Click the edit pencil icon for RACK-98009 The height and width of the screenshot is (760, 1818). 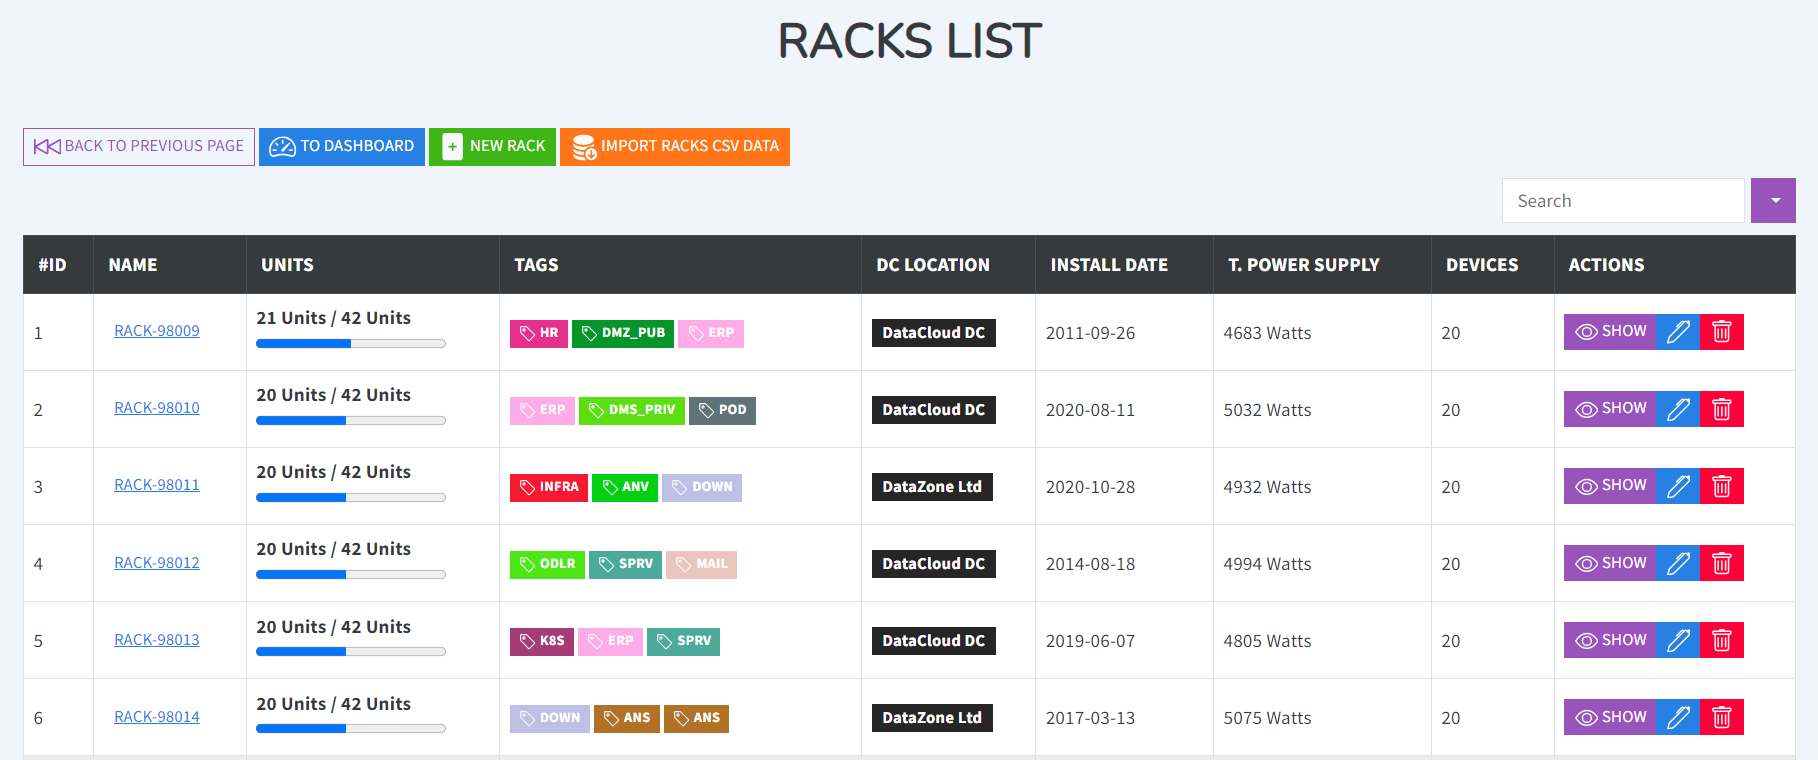pos(1678,332)
